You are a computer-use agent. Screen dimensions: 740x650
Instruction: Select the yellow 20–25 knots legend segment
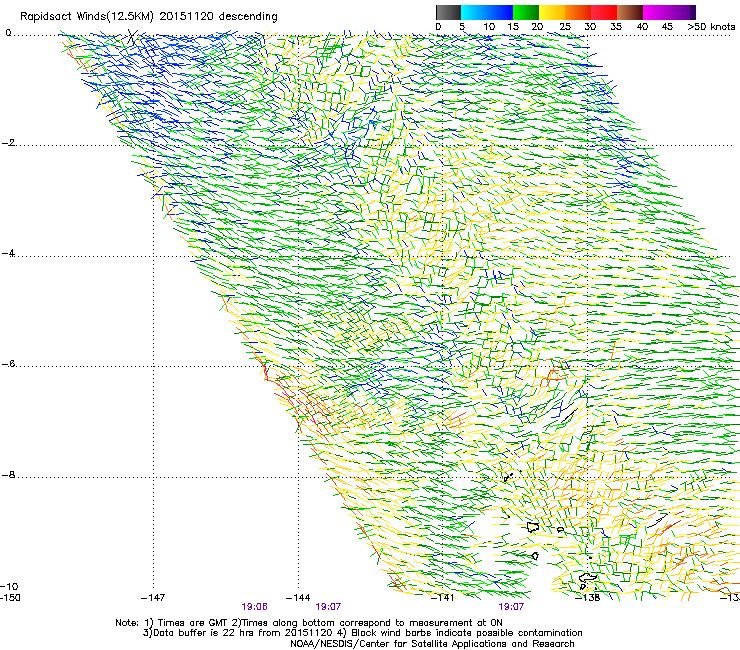point(552,12)
